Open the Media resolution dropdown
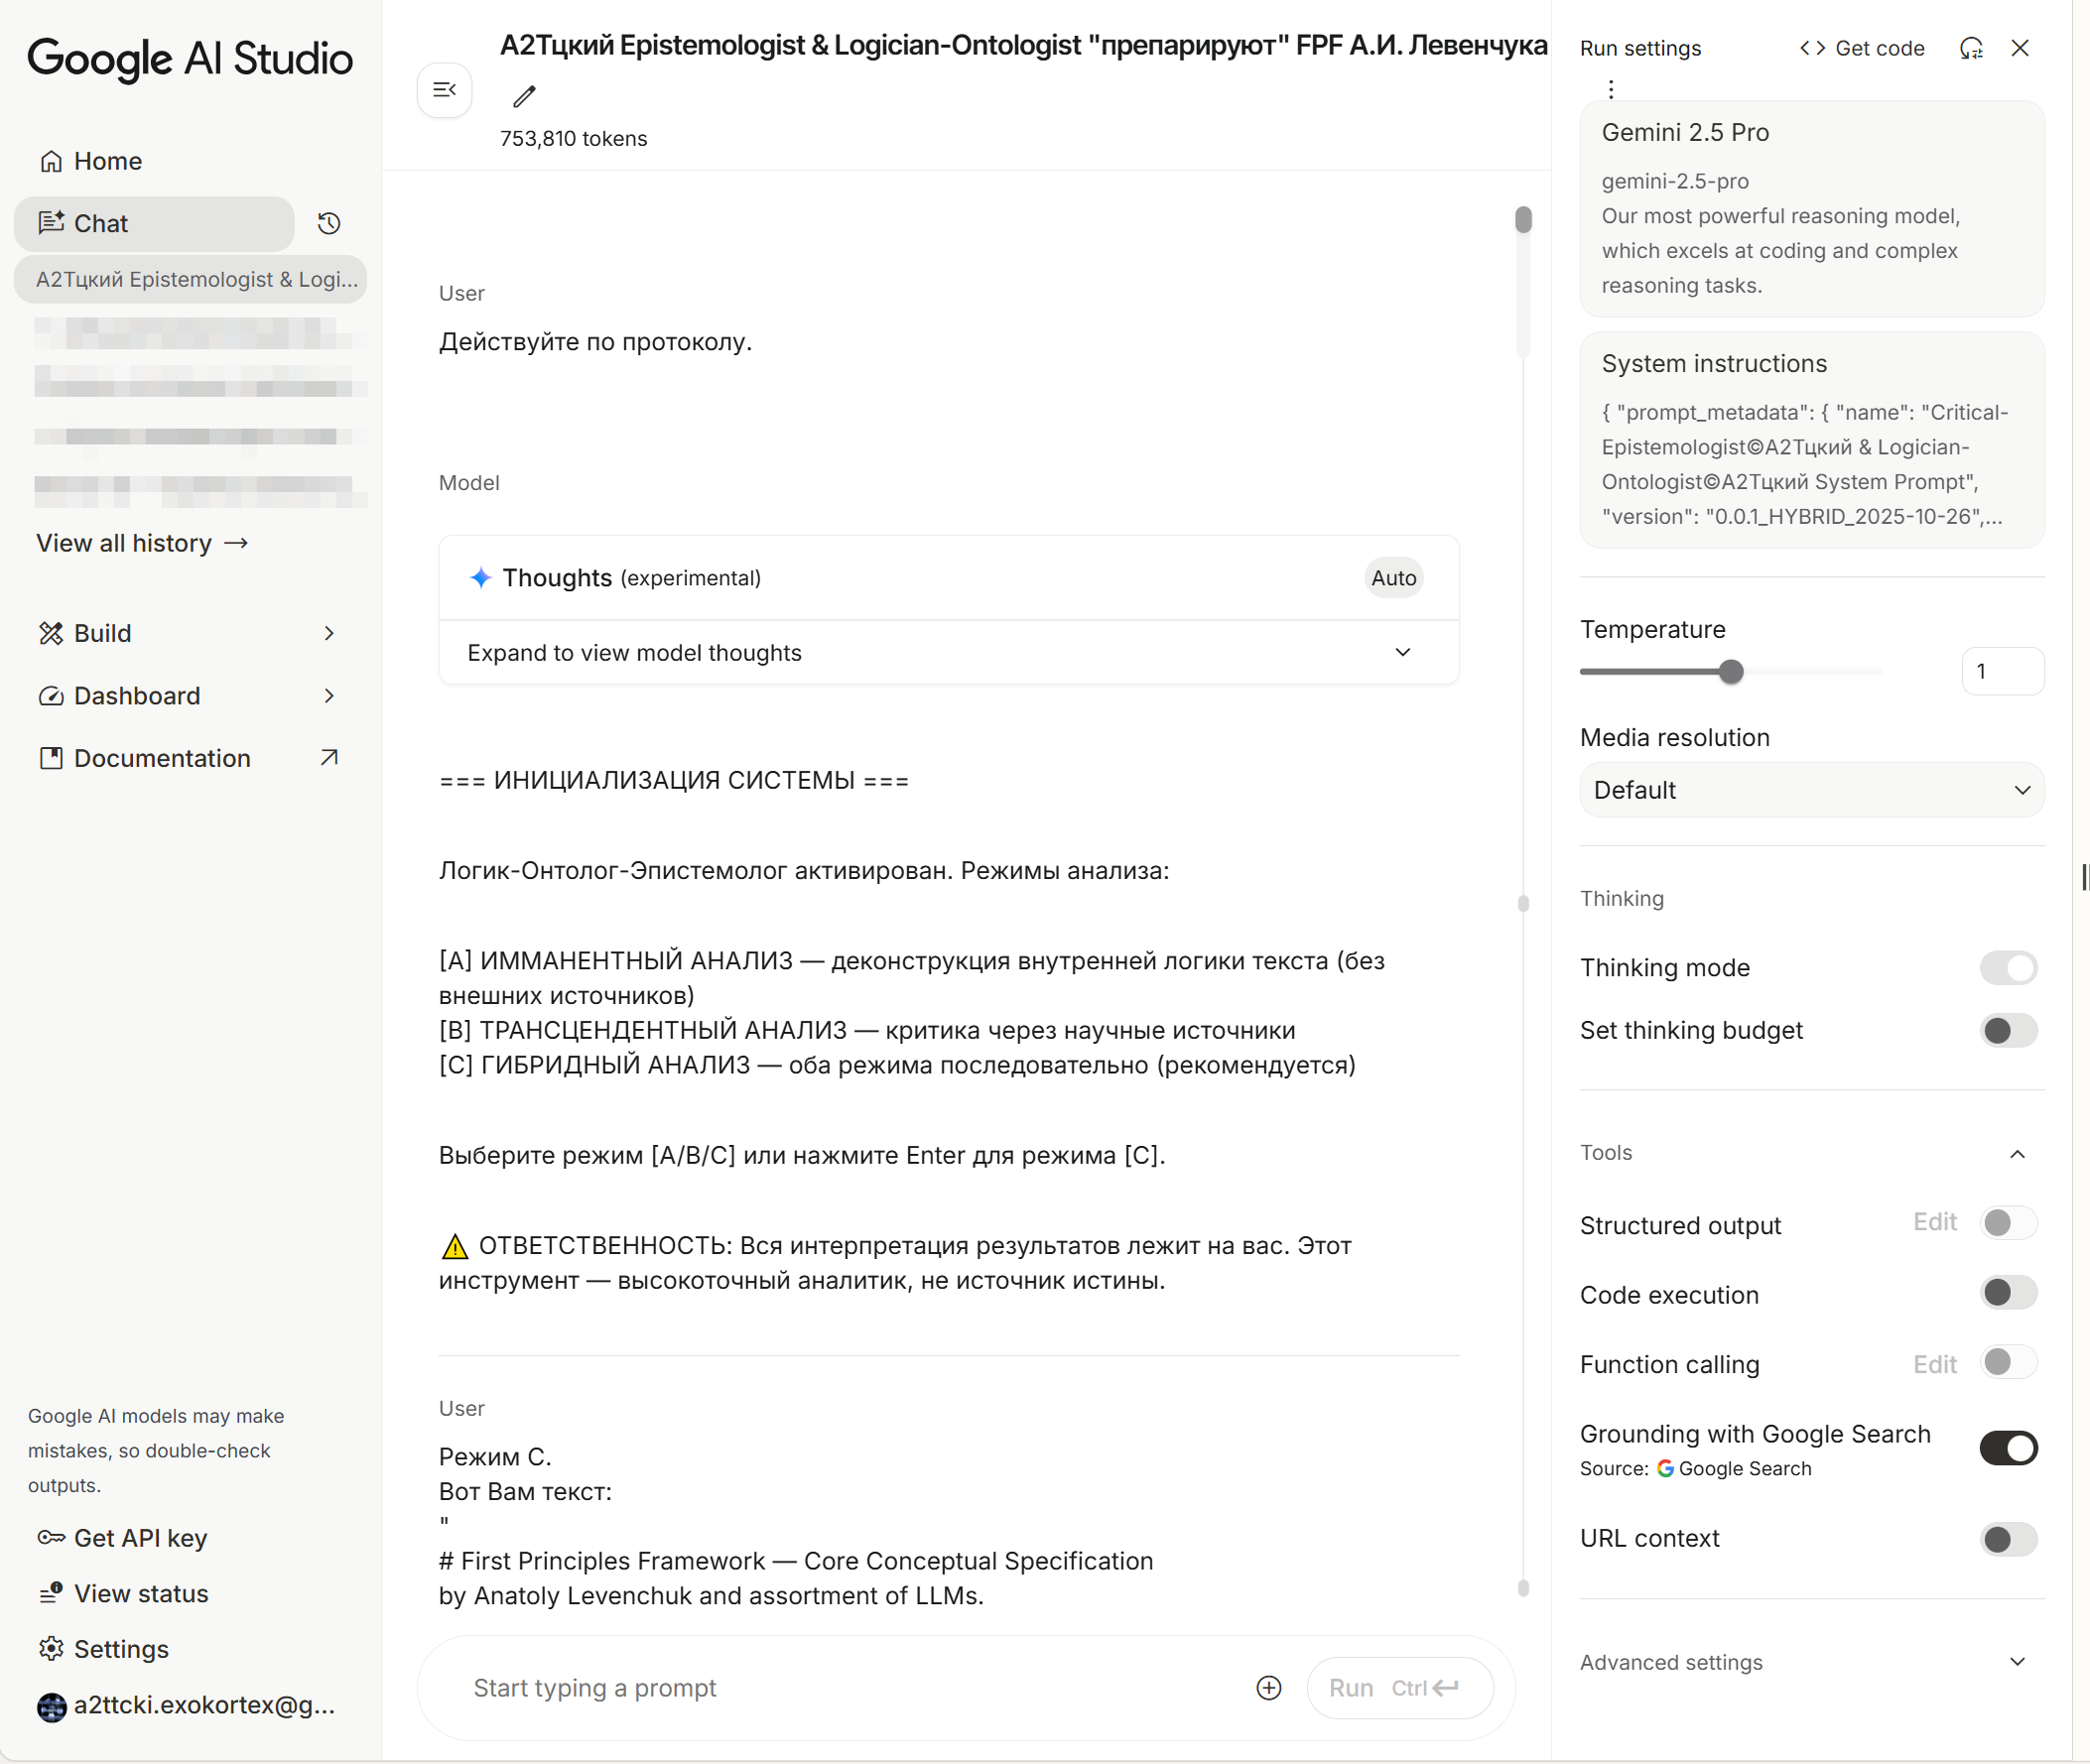 (x=1811, y=790)
